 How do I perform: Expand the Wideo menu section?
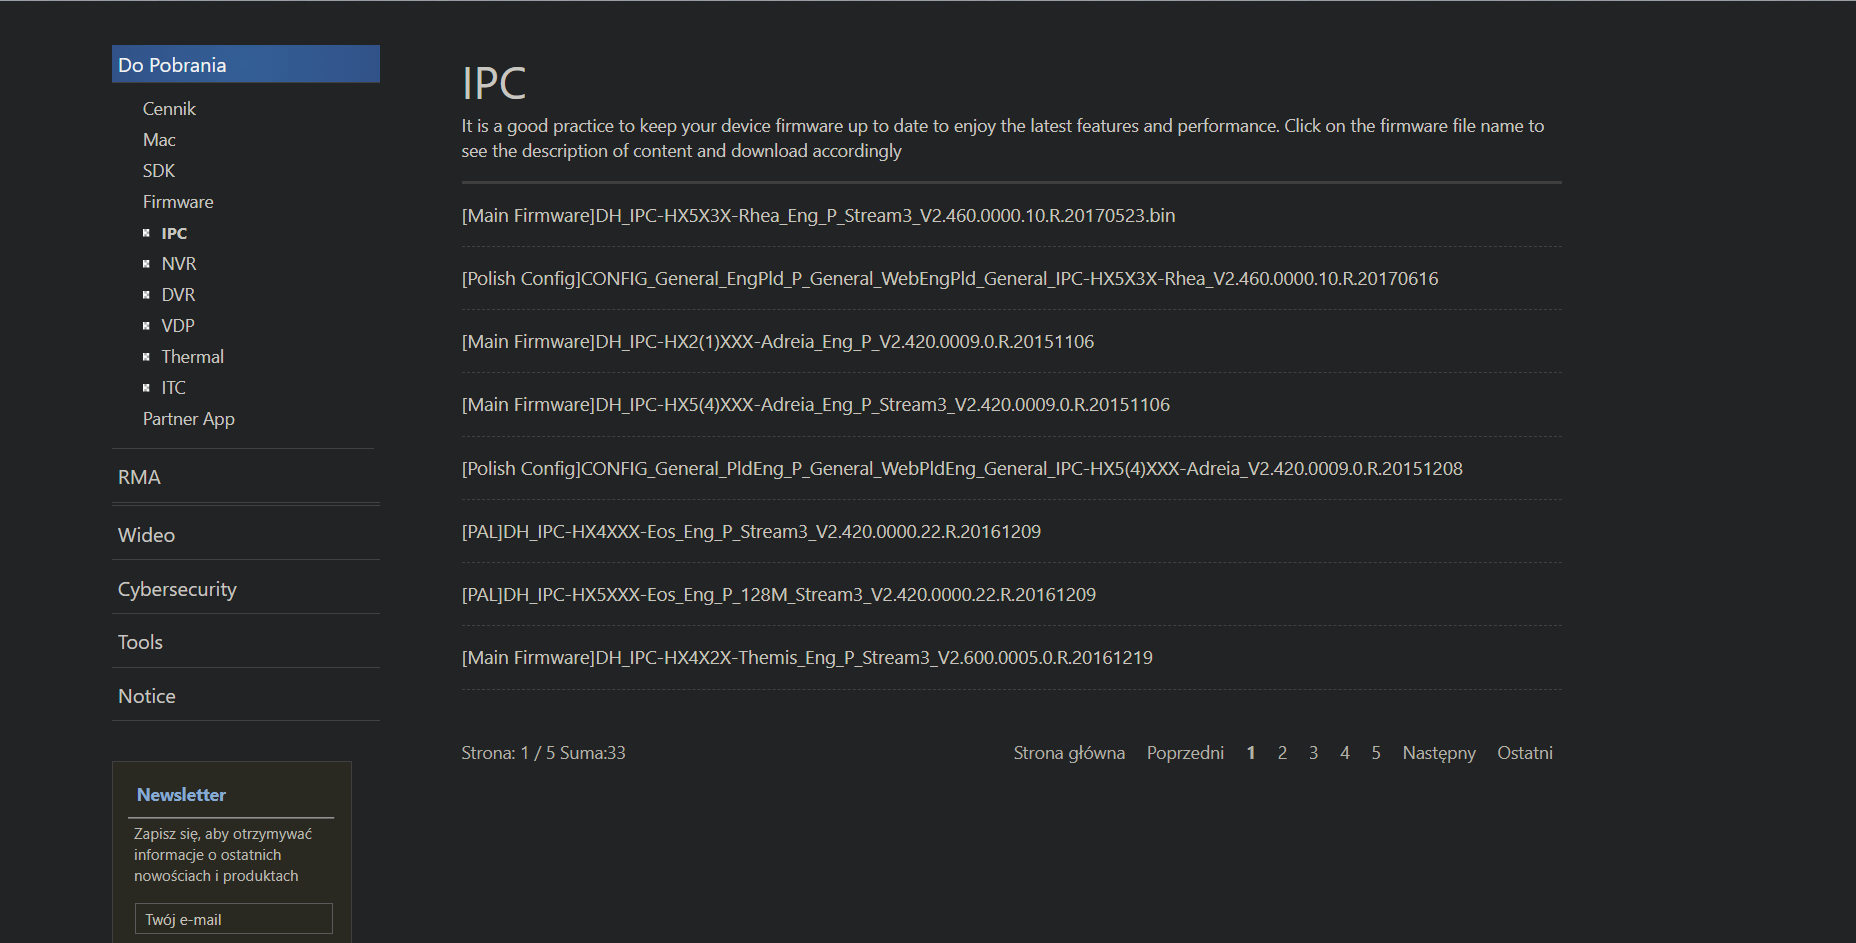click(x=146, y=535)
